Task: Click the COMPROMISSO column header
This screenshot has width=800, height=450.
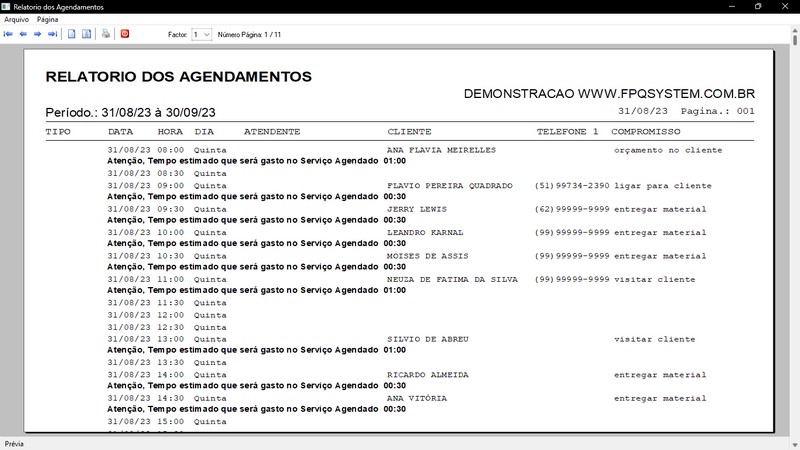Action: [x=646, y=132]
